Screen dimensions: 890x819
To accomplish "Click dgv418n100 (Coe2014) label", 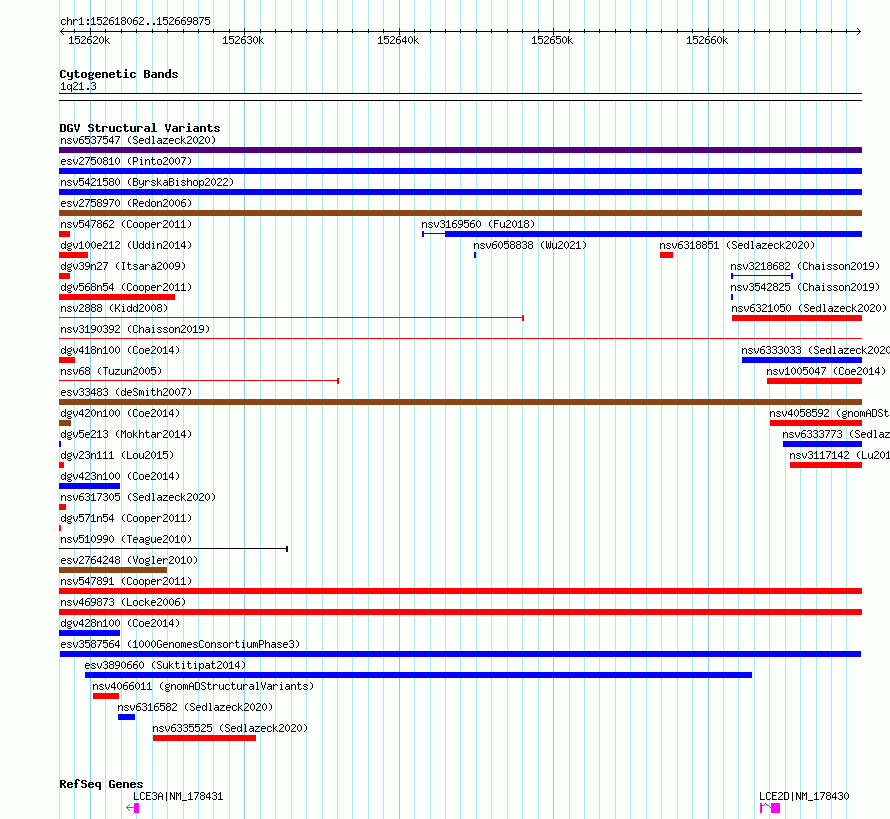I will tap(120, 350).
